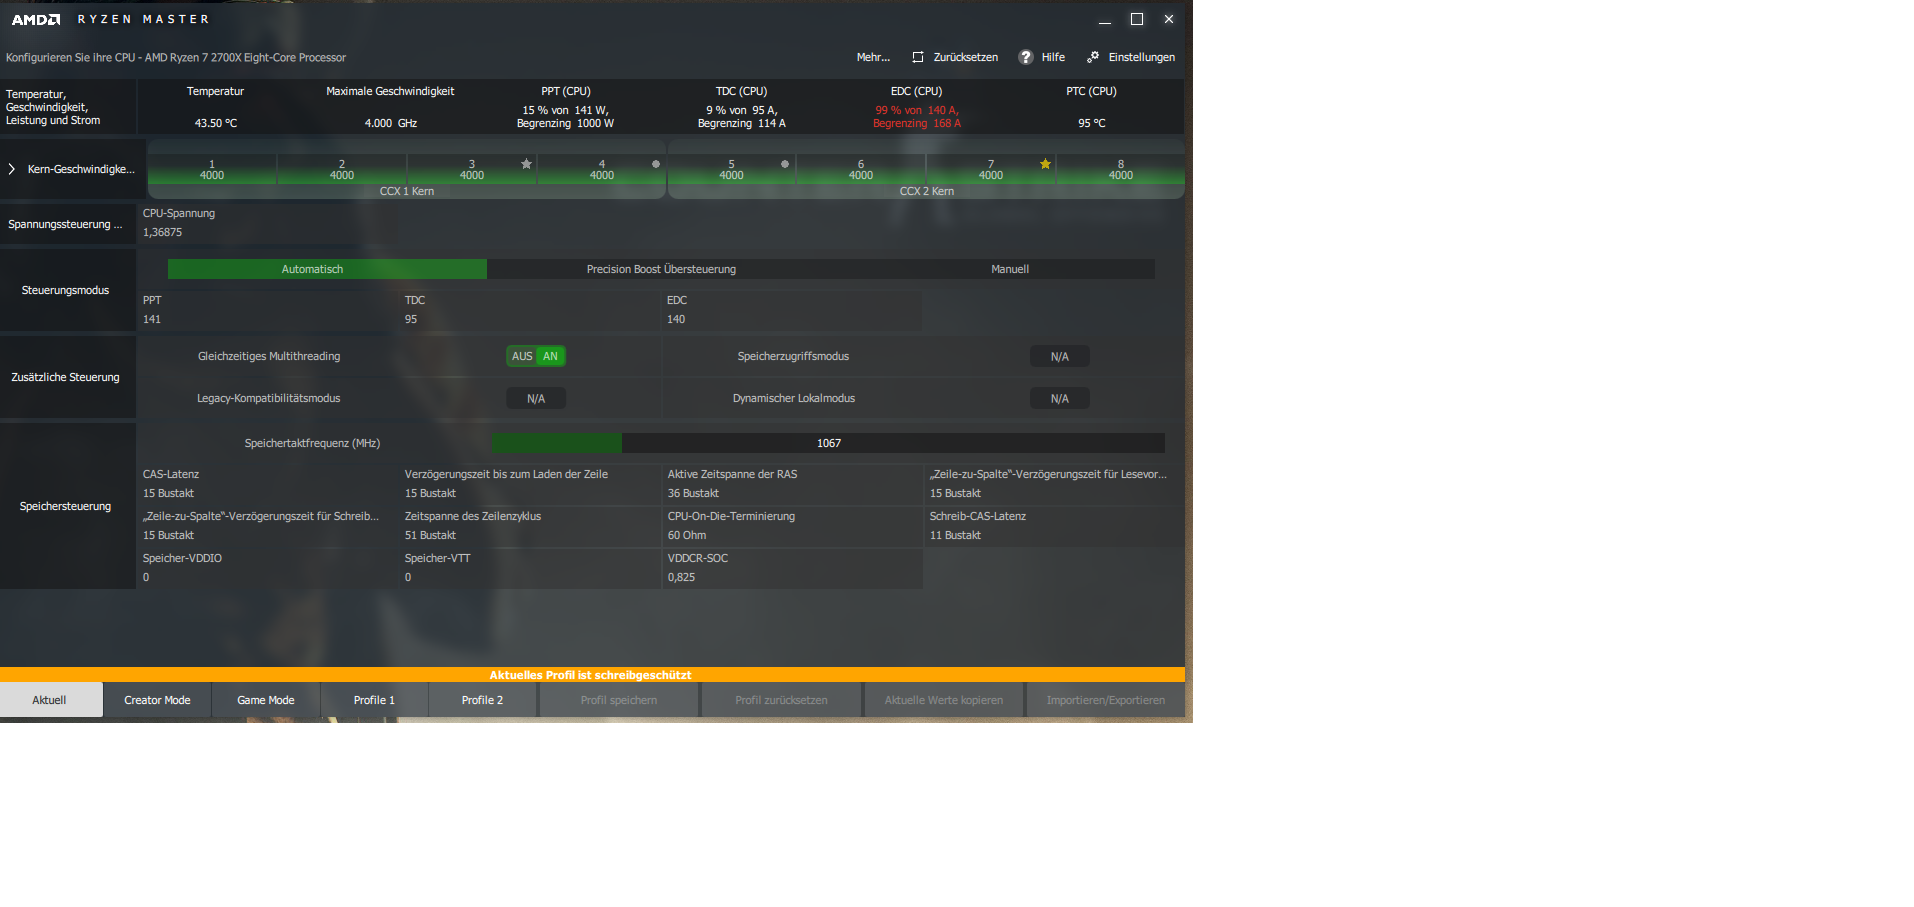Switch Gleichzeitiges Multithreading to AUS

[x=522, y=356]
